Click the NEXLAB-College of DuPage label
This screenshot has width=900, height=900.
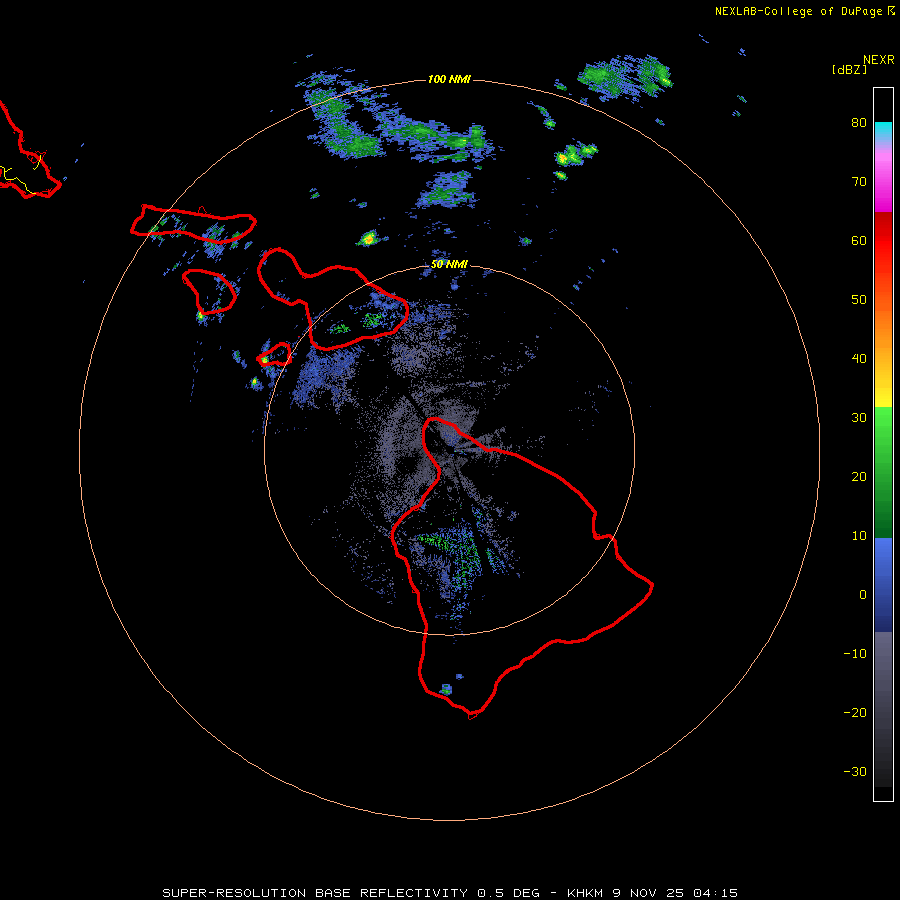[x=798, y=11]
